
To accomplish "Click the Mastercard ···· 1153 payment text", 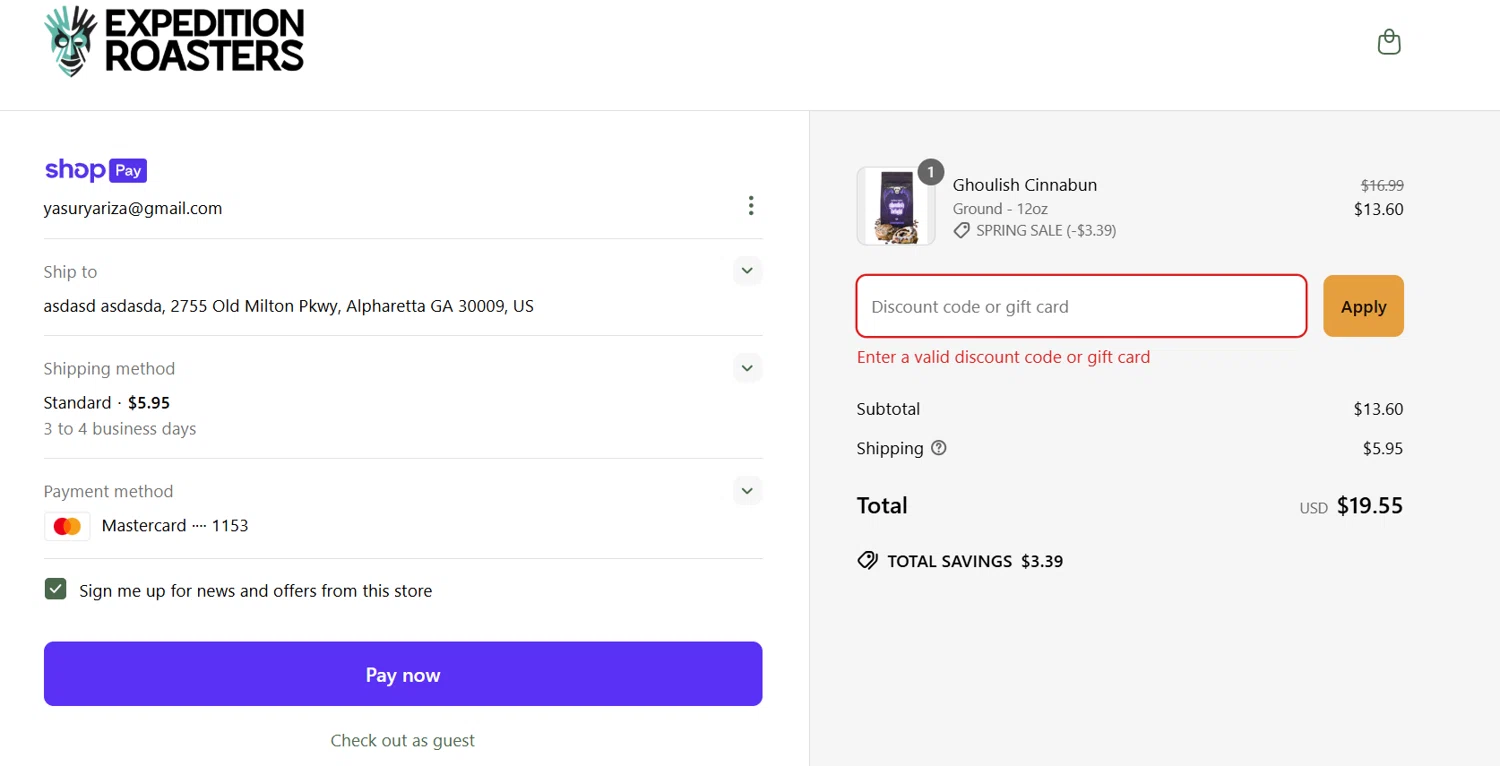I will click(x=175, y=526).
